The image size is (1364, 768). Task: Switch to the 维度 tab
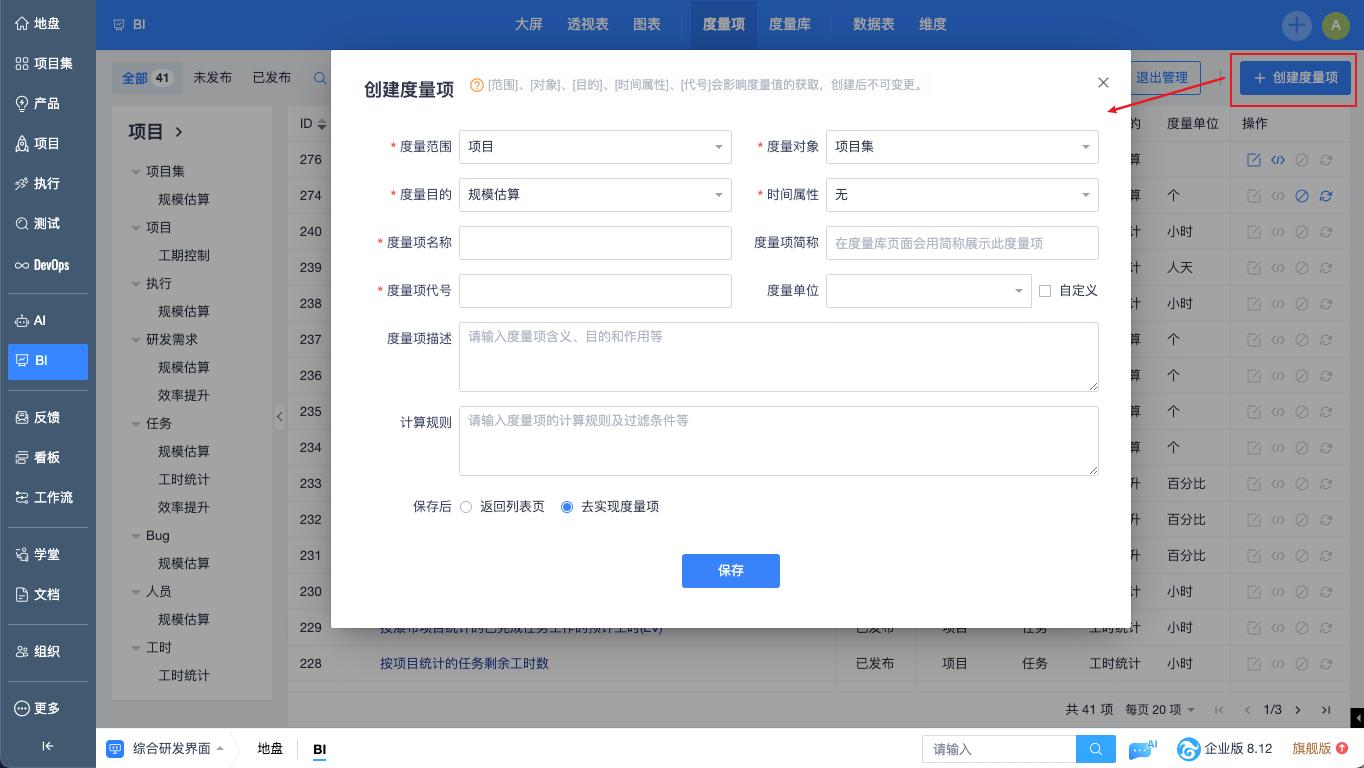[x=933, y=24]
